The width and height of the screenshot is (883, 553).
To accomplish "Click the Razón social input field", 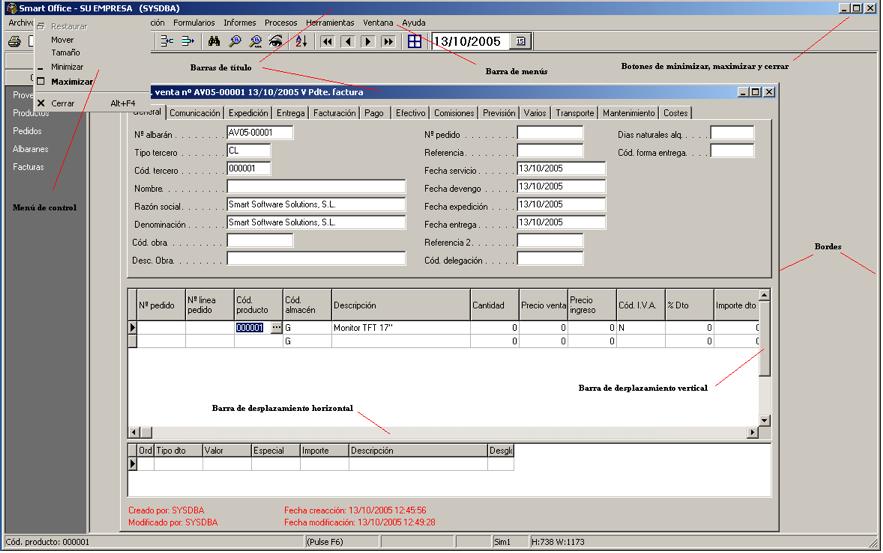I will [316, 205].
